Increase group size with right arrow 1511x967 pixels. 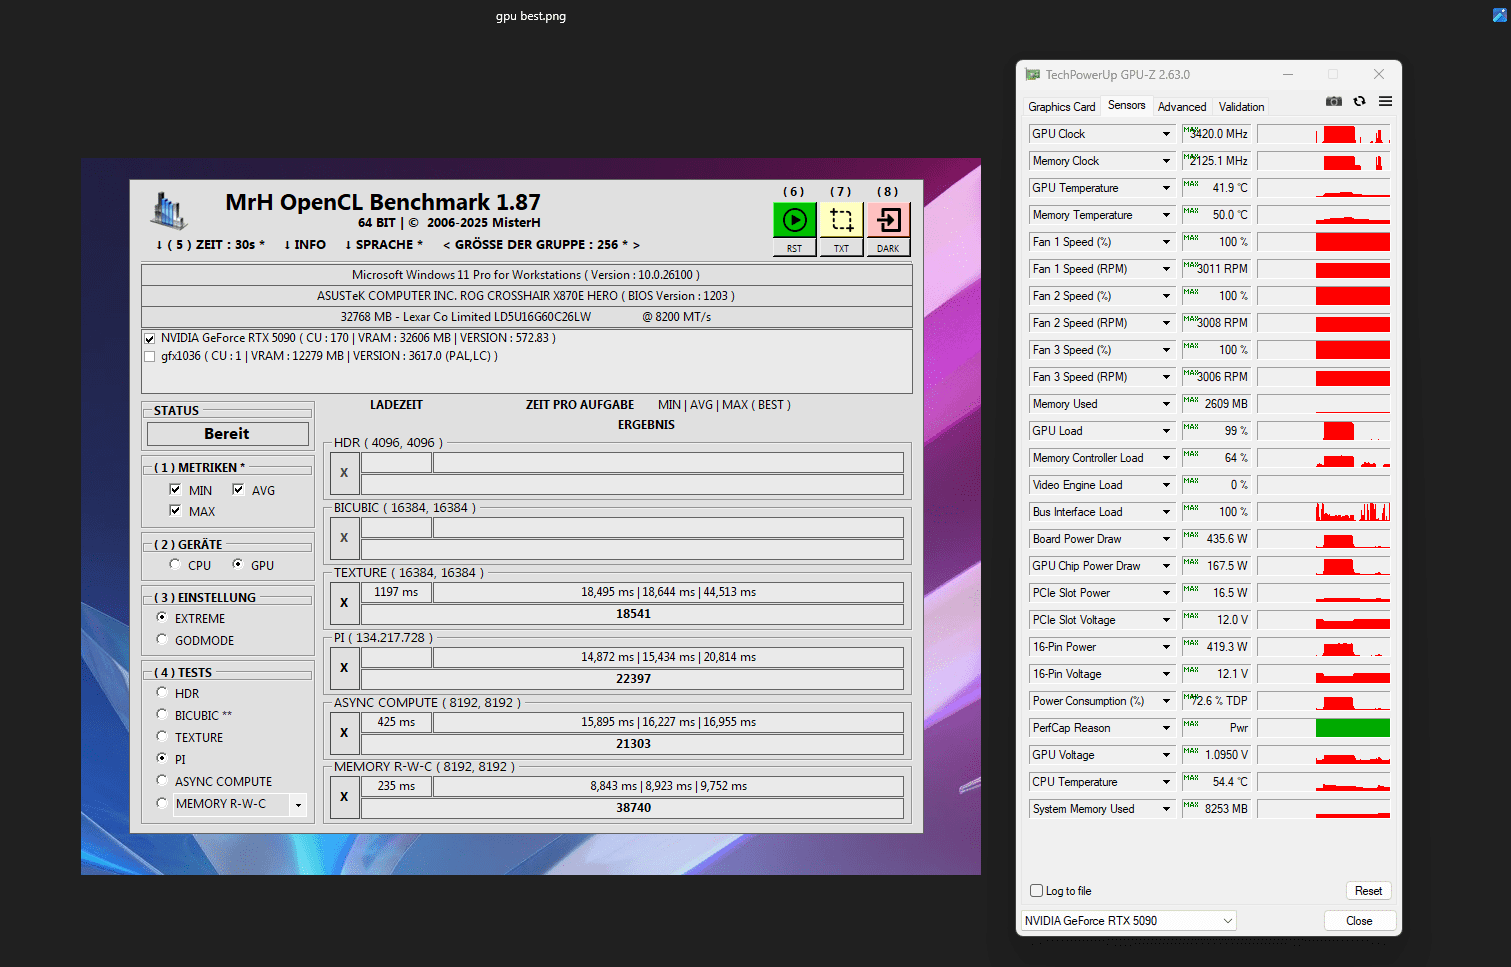coord(636,245)
